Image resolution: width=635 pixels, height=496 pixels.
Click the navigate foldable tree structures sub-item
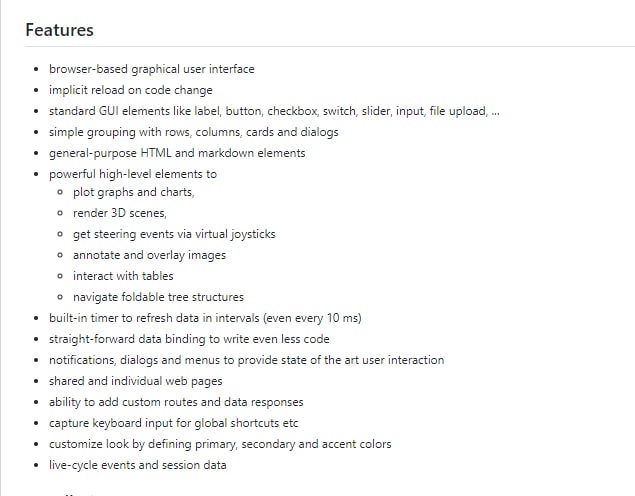[158, 297]
